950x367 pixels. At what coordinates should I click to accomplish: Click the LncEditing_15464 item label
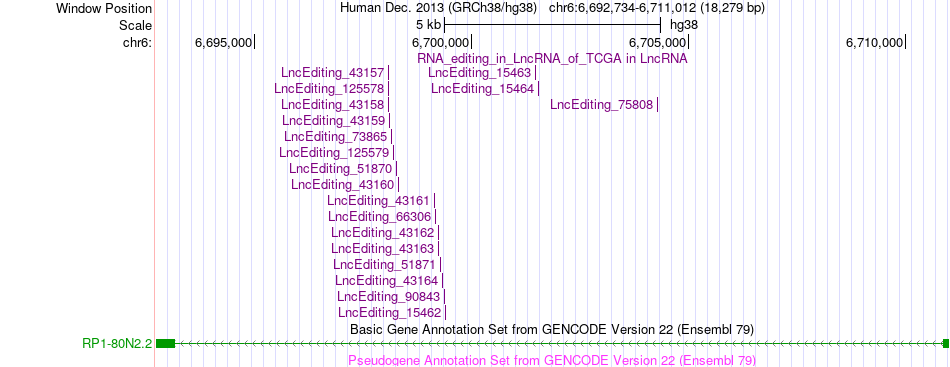483,89
